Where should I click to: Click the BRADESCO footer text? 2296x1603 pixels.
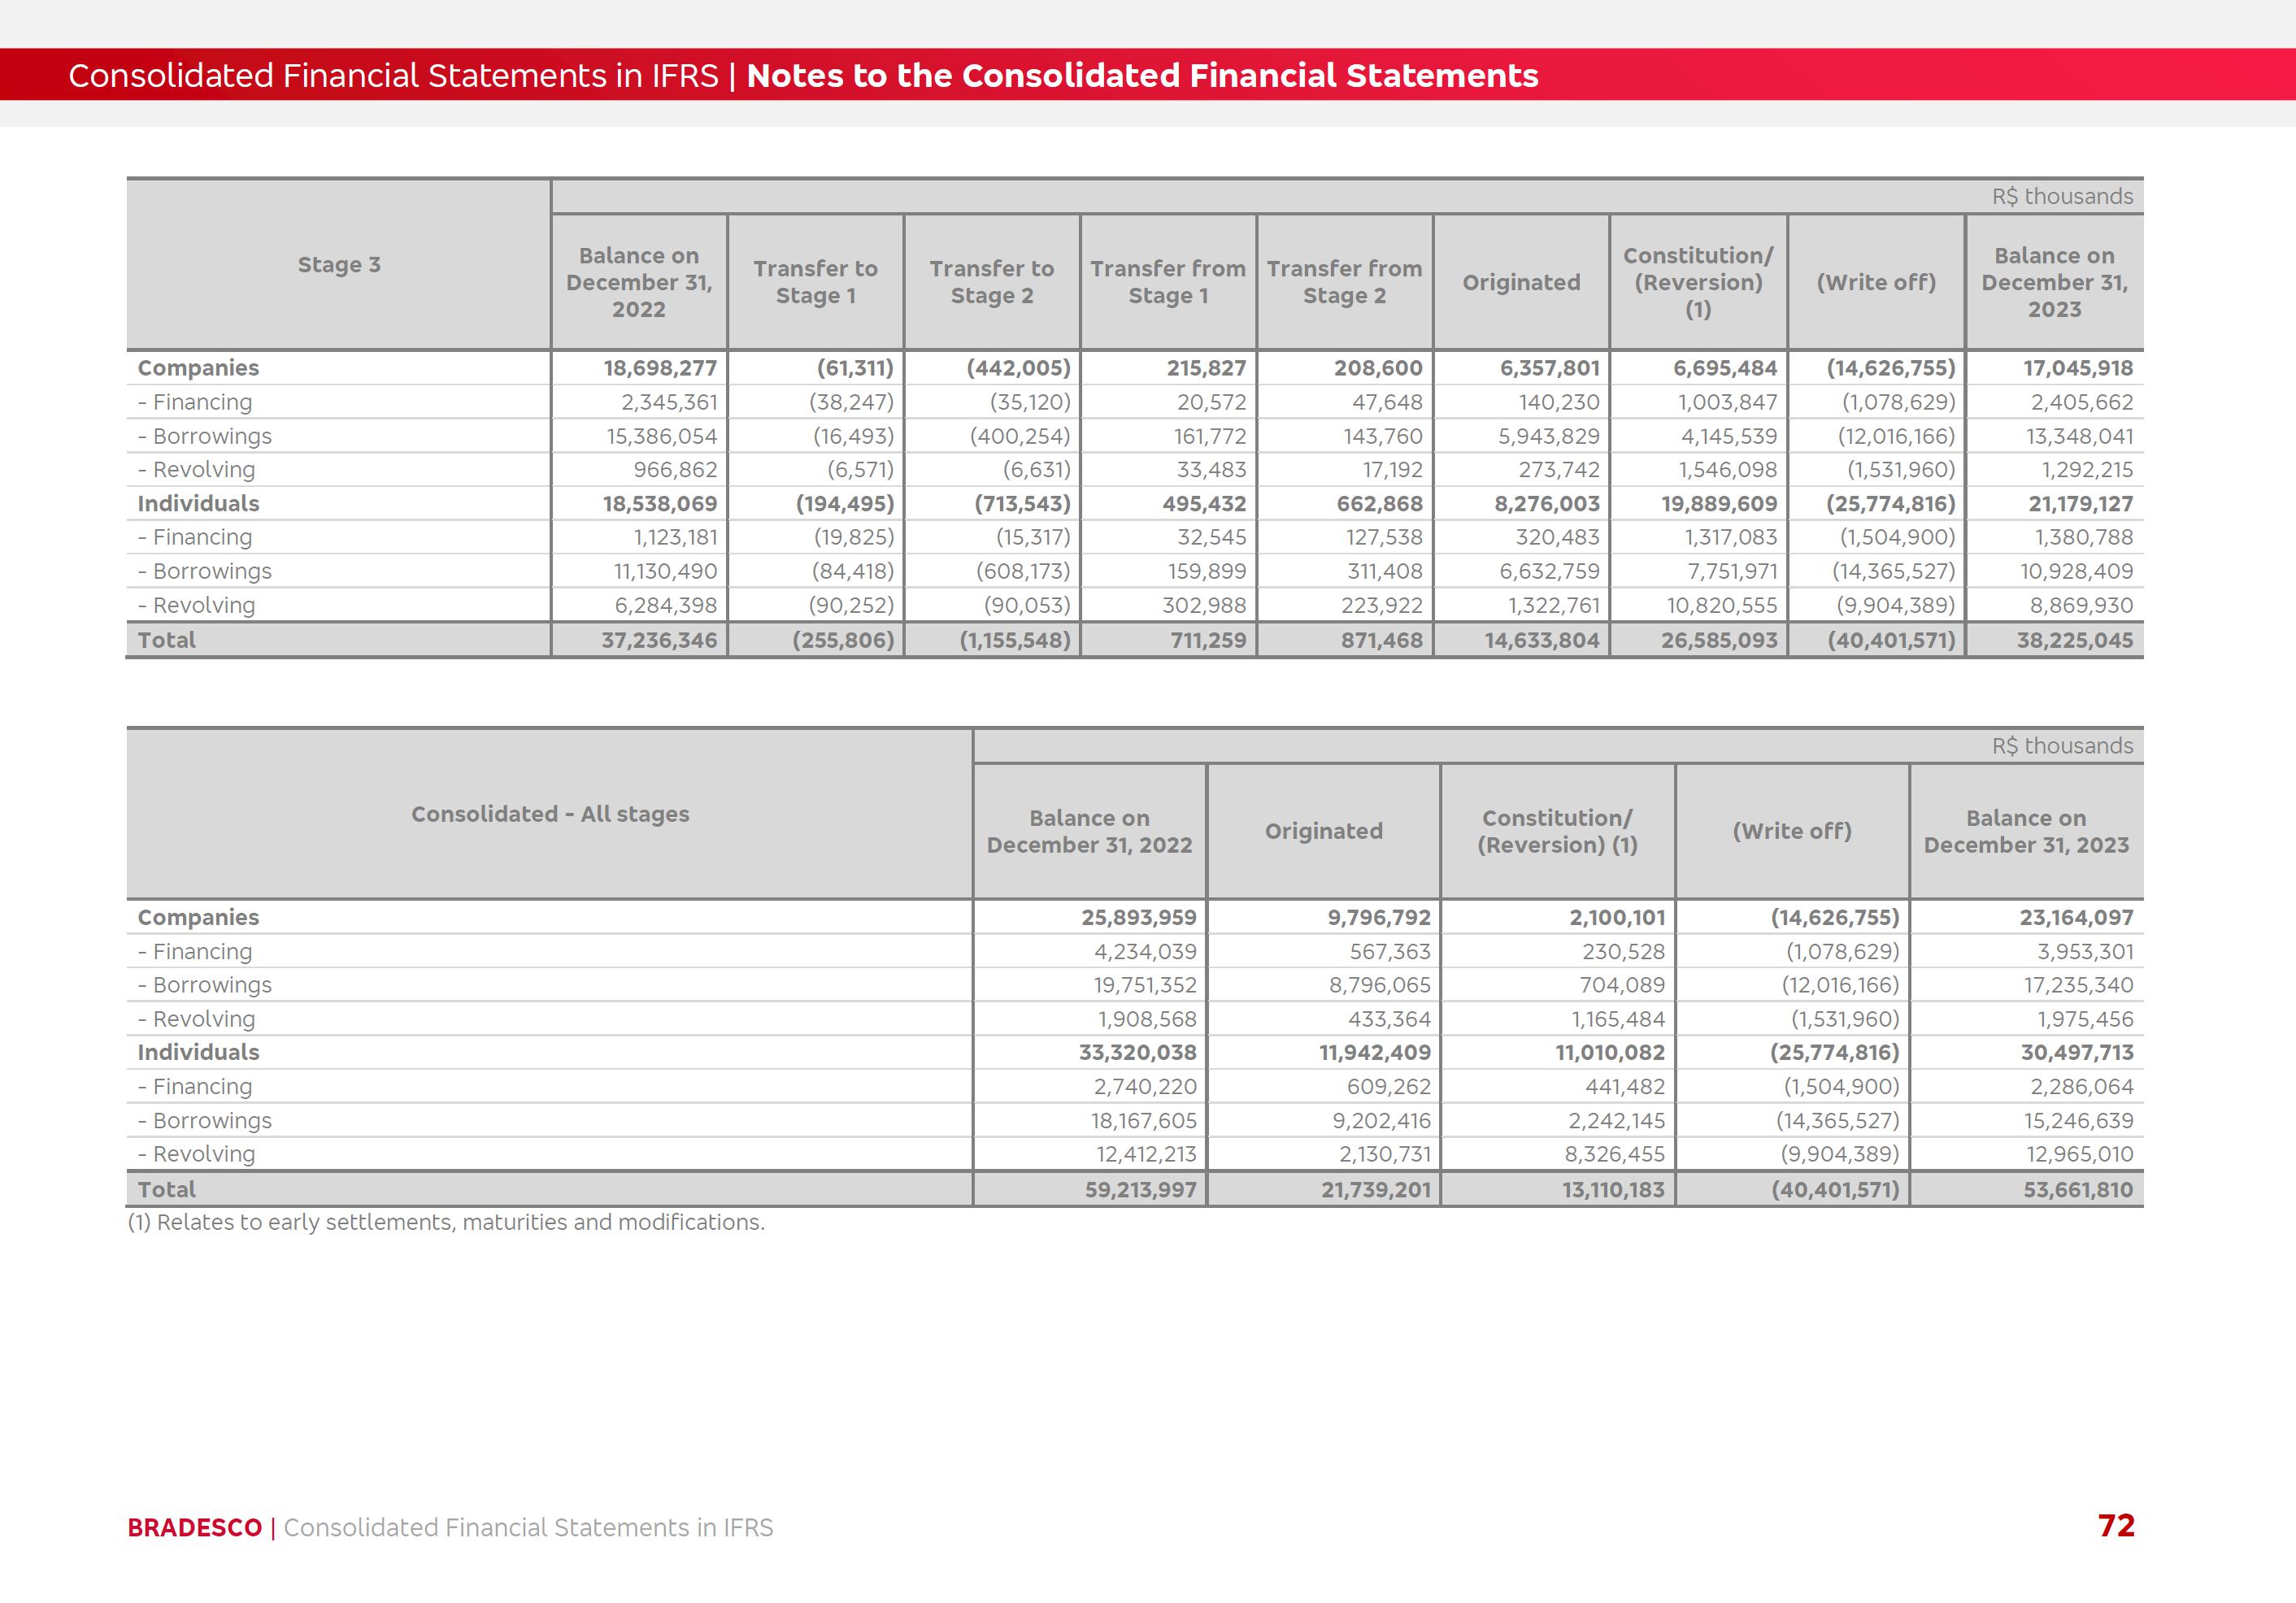pyautogui.click(x=194, y=1528)
